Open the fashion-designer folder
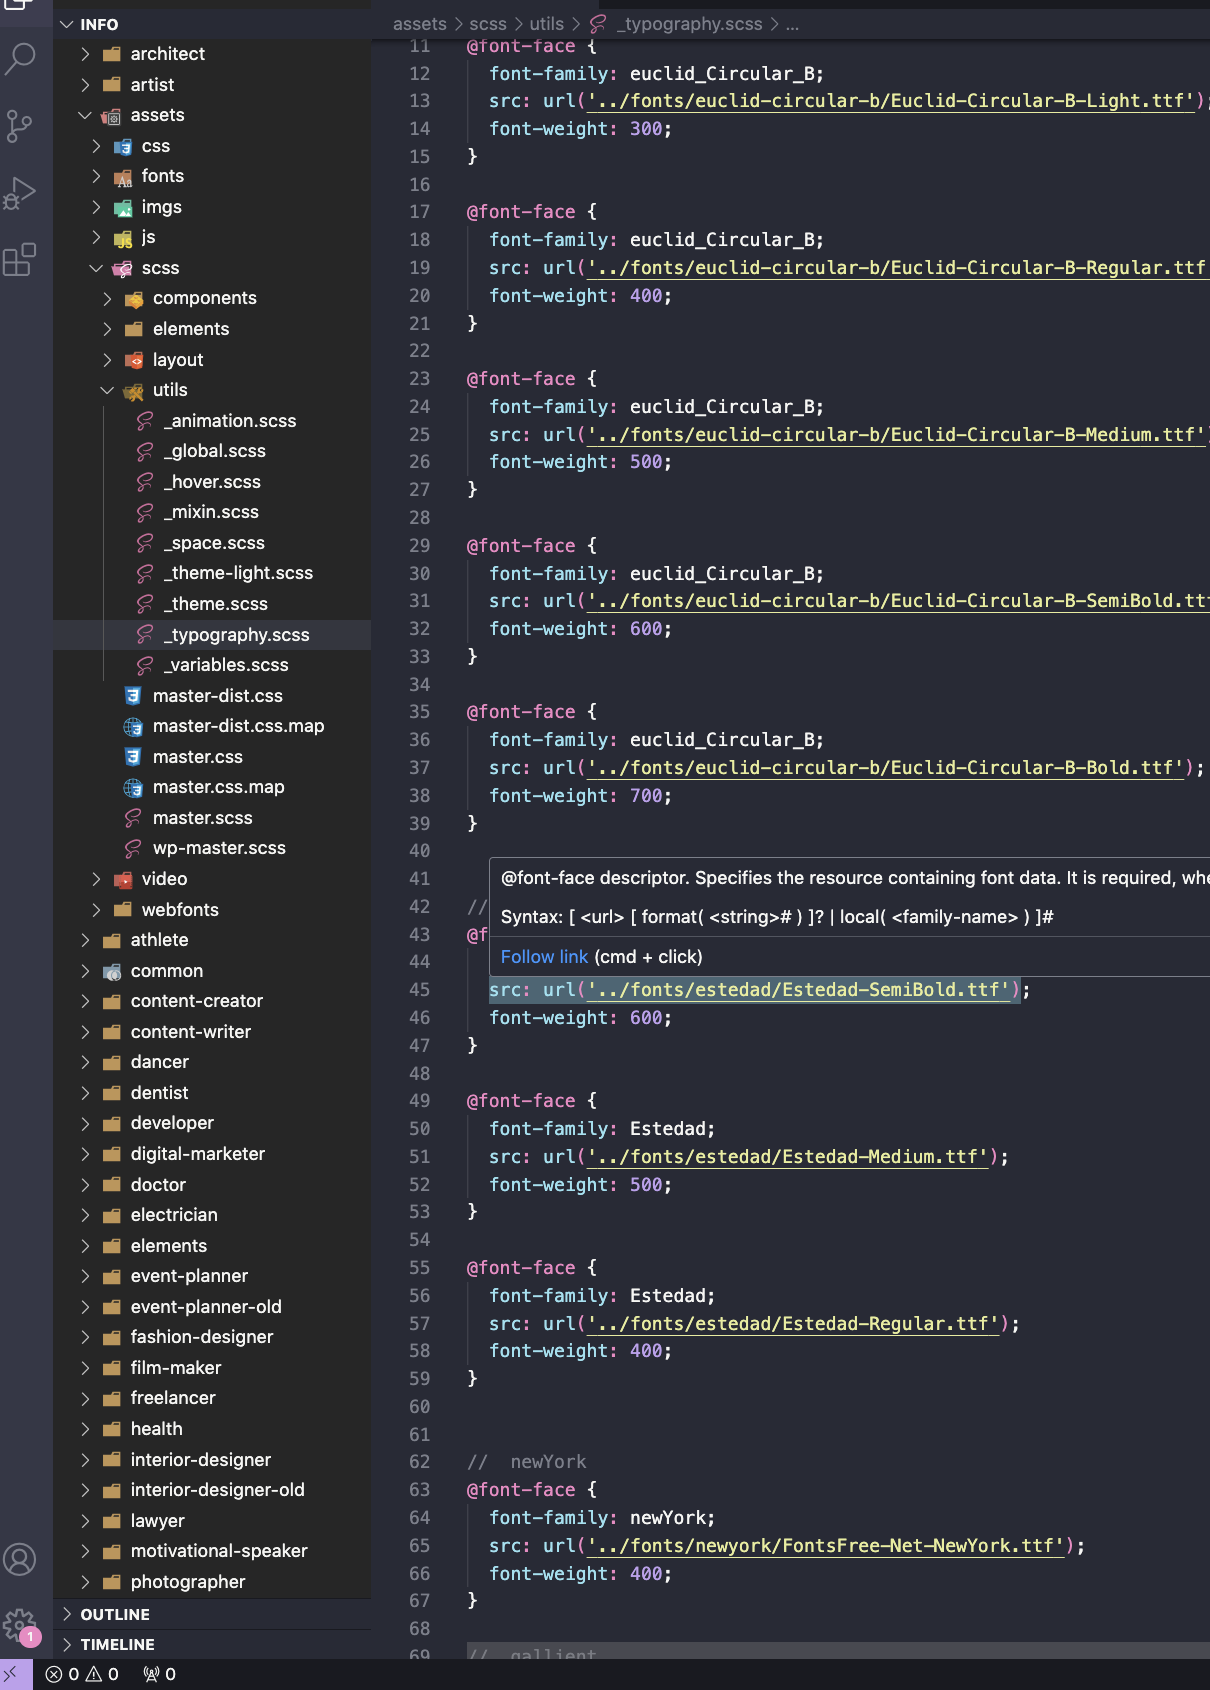 202,1337
